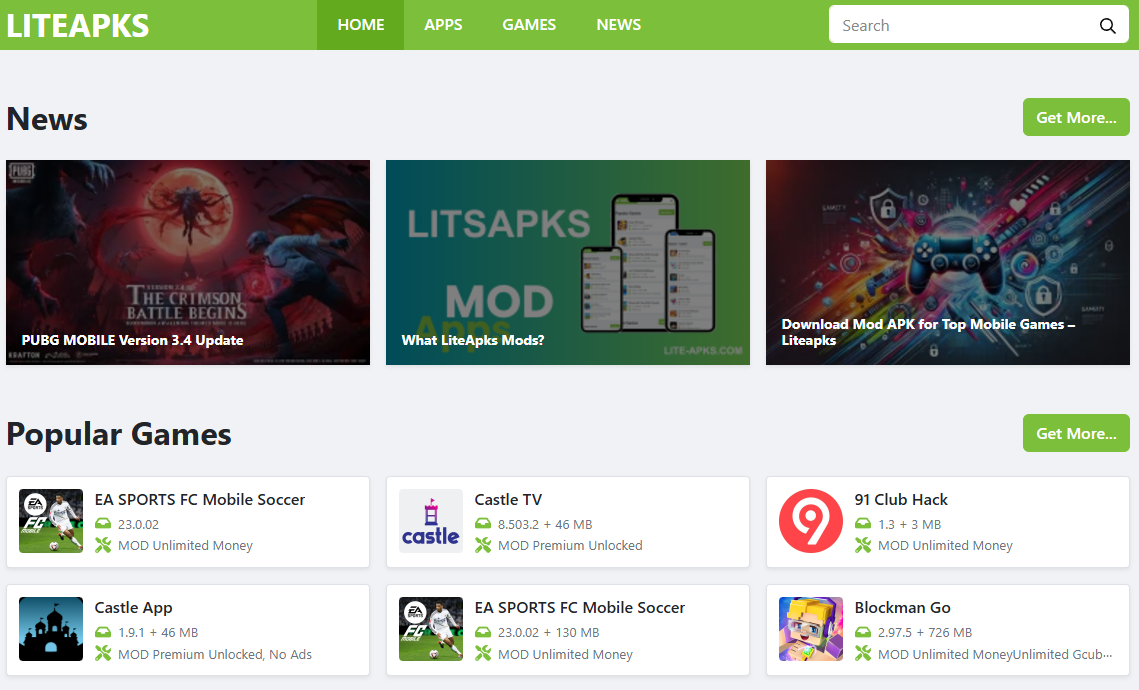This screenshot has width=1139, height=690.
Task: Click version '23.0.02' text in first game card
Action: point(138,524)
